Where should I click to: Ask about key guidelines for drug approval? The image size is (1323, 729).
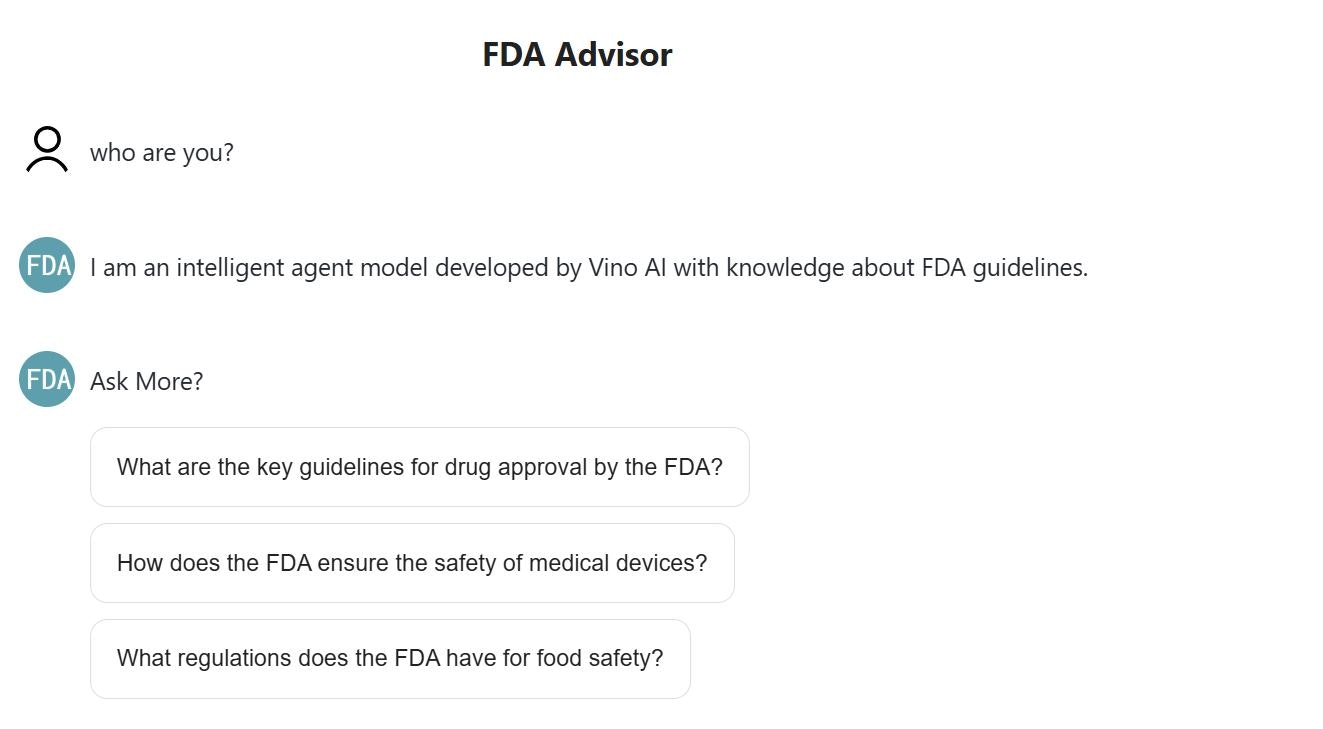419,466
